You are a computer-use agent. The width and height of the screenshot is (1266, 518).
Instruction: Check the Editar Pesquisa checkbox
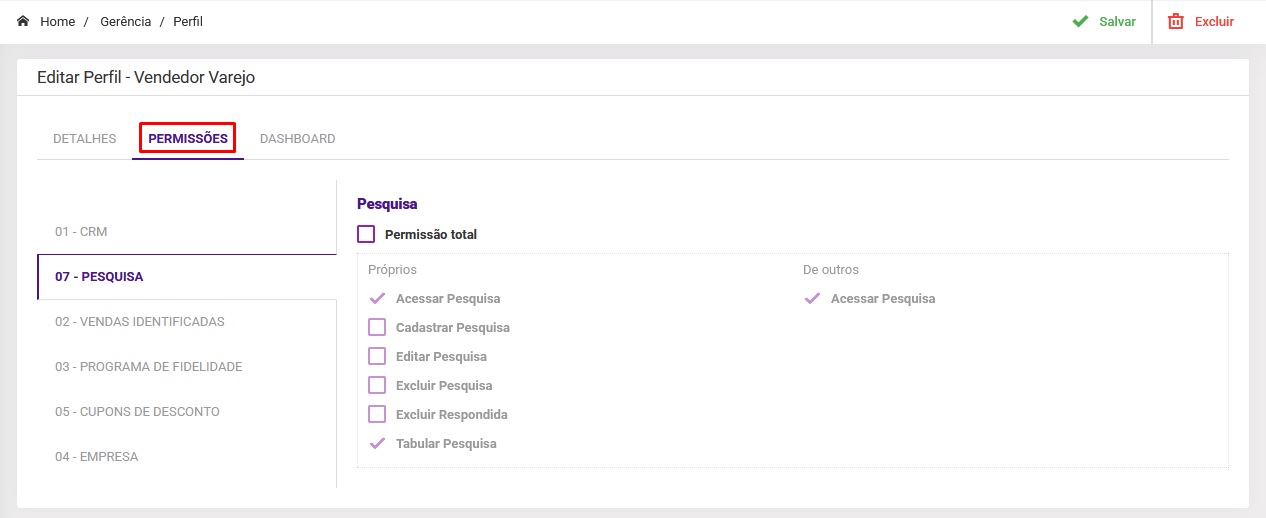[x=377, y=356]
